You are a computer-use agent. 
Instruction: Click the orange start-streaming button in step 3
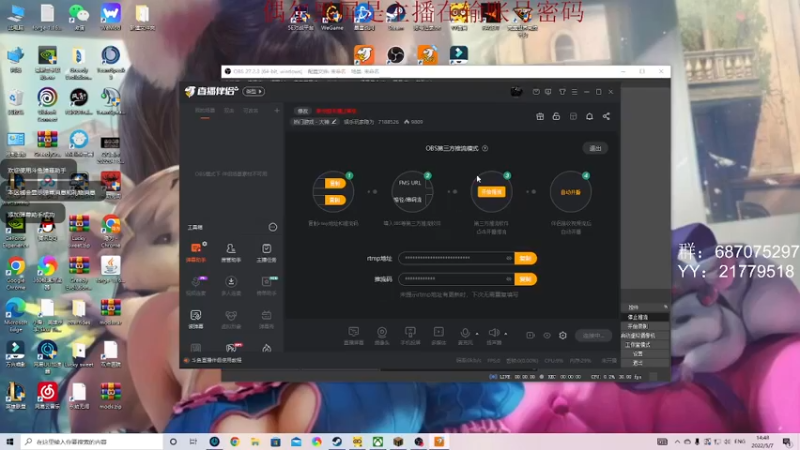[x=491, y=192]
